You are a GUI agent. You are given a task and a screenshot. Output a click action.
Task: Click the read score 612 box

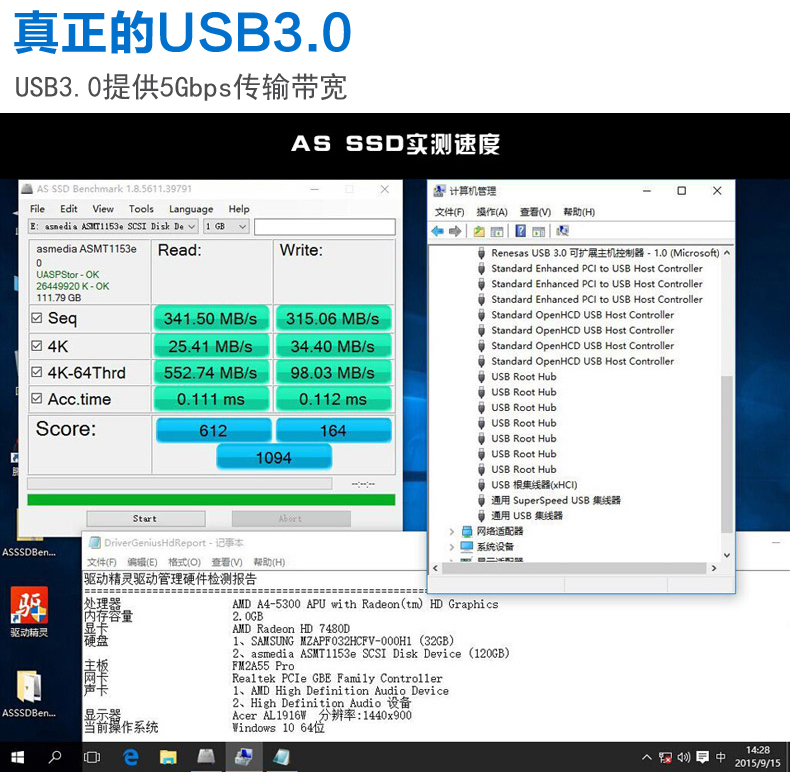click(x=213, y=430)
